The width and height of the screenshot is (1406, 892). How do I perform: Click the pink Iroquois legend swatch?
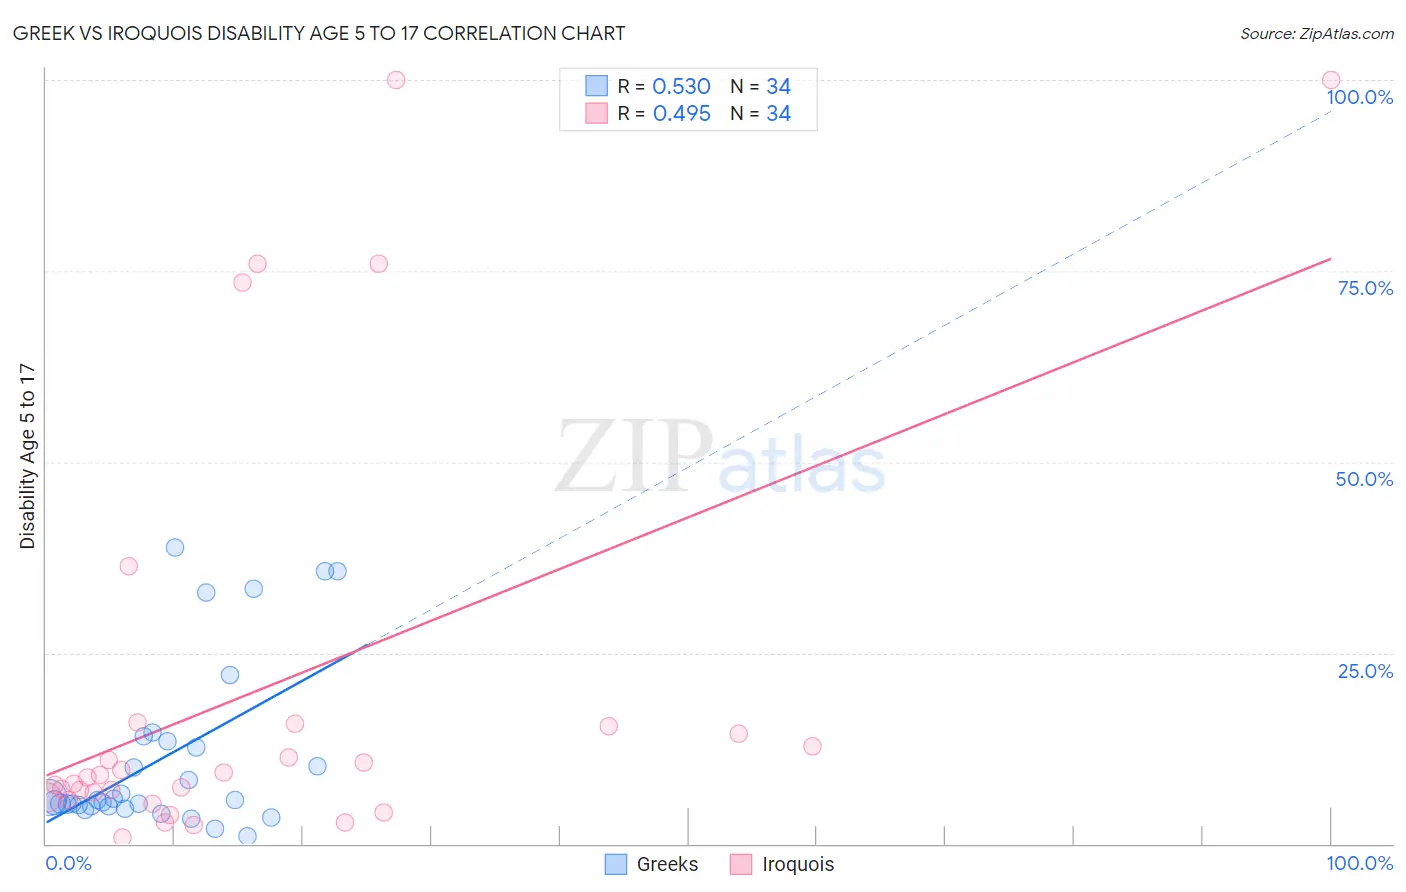pos(741,864)
